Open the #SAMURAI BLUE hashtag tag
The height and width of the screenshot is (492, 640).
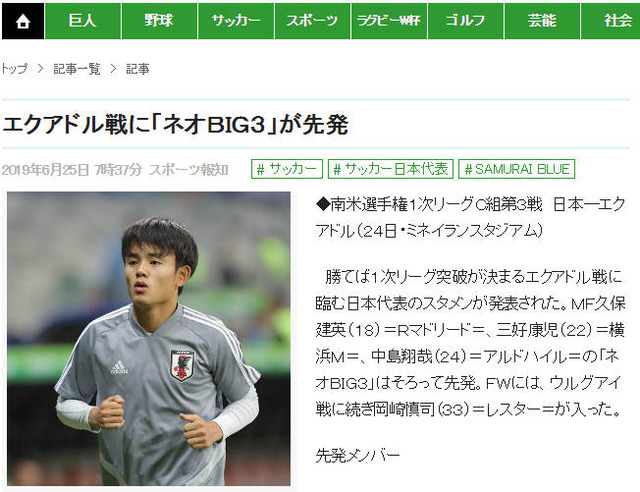[517, 169]
